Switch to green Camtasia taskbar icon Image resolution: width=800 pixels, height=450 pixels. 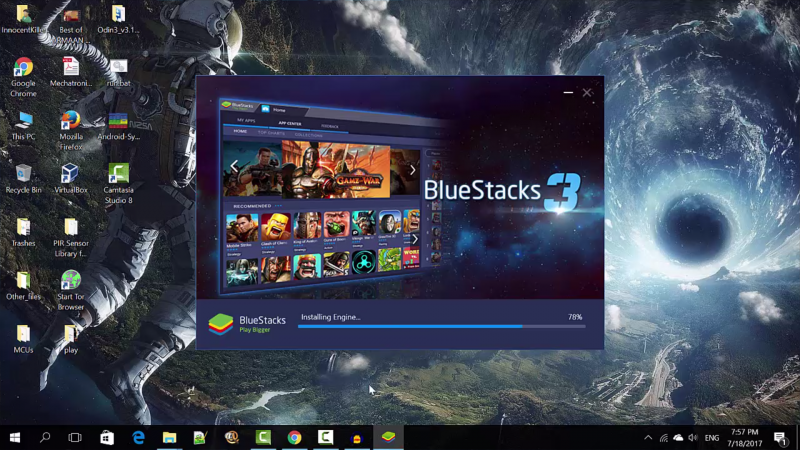263,438
